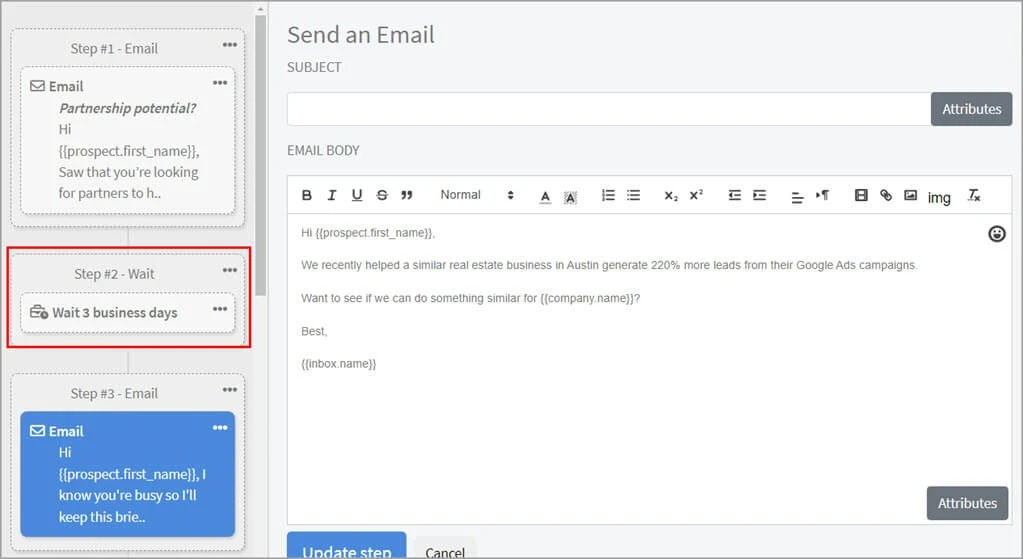Insert a bulleted list

coord(634,195)
